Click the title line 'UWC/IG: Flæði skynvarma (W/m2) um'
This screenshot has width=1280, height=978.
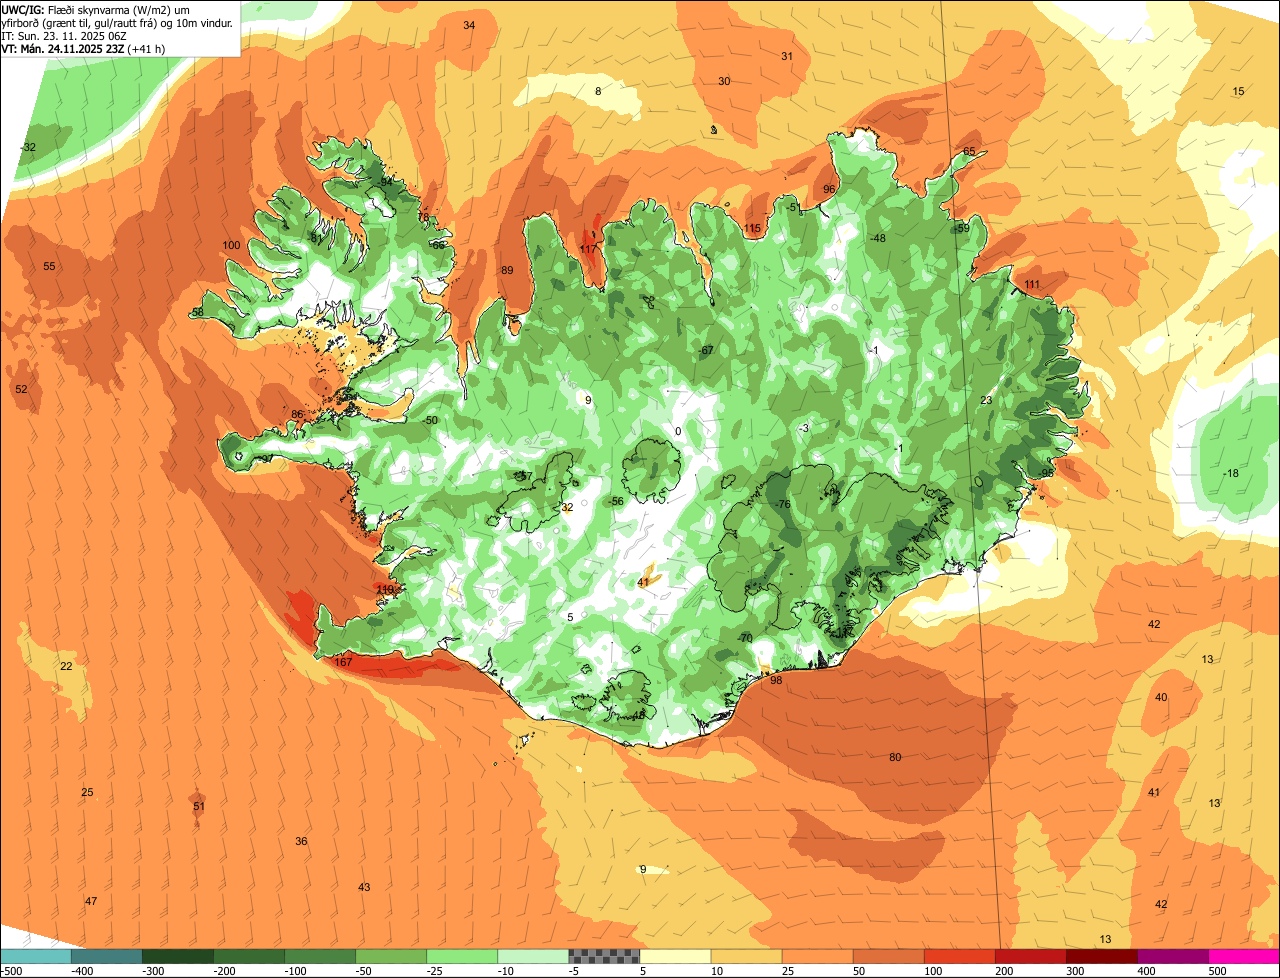point(96,10)
